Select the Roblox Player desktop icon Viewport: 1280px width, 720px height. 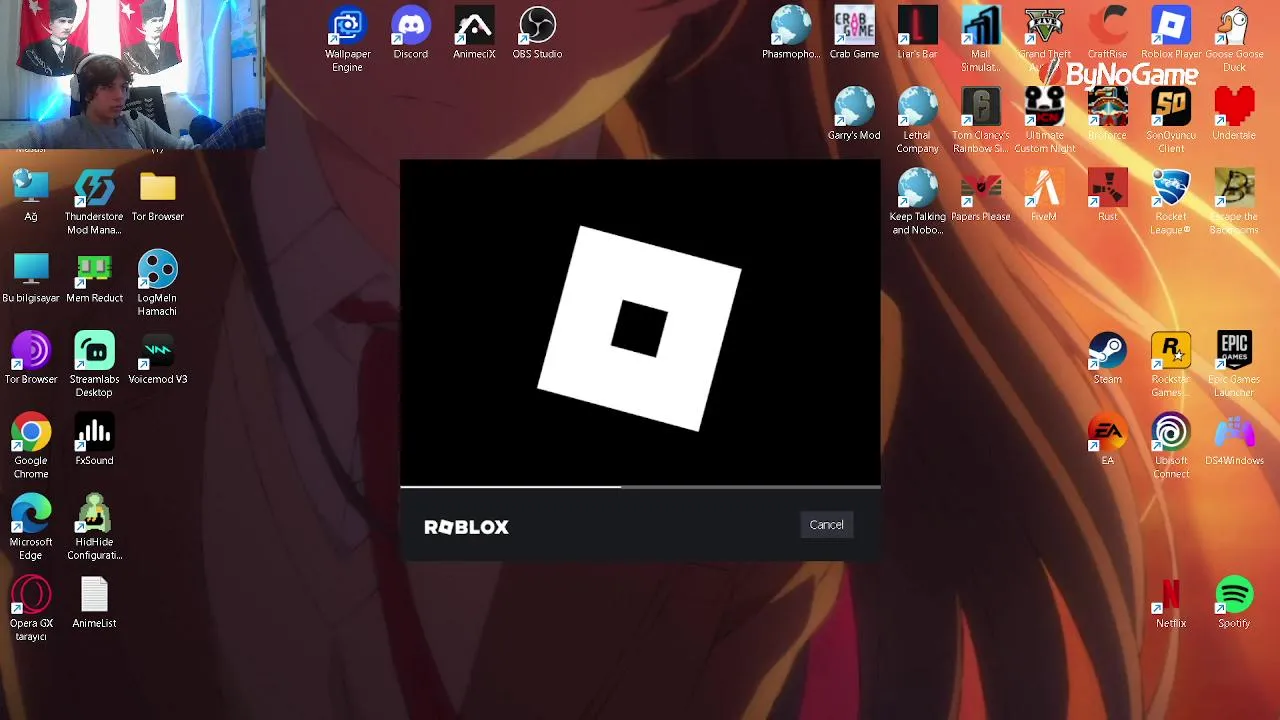[1171, 34]
